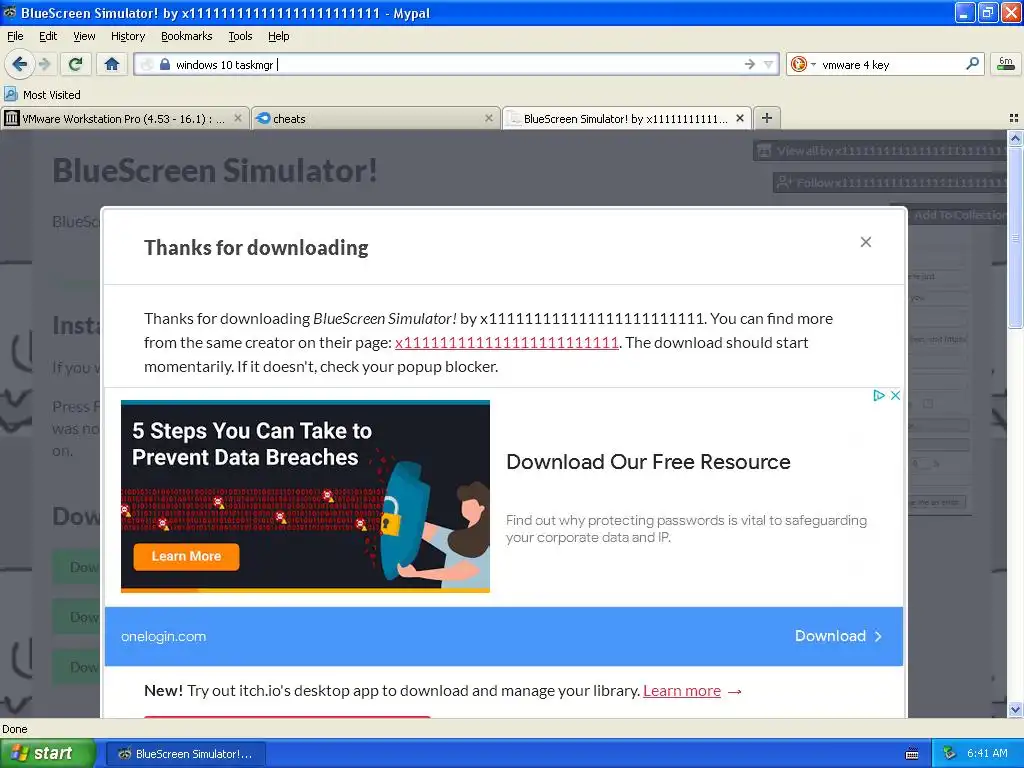Open a new tab with plus button
The image size is (1024, 768).
coord(767,118)
